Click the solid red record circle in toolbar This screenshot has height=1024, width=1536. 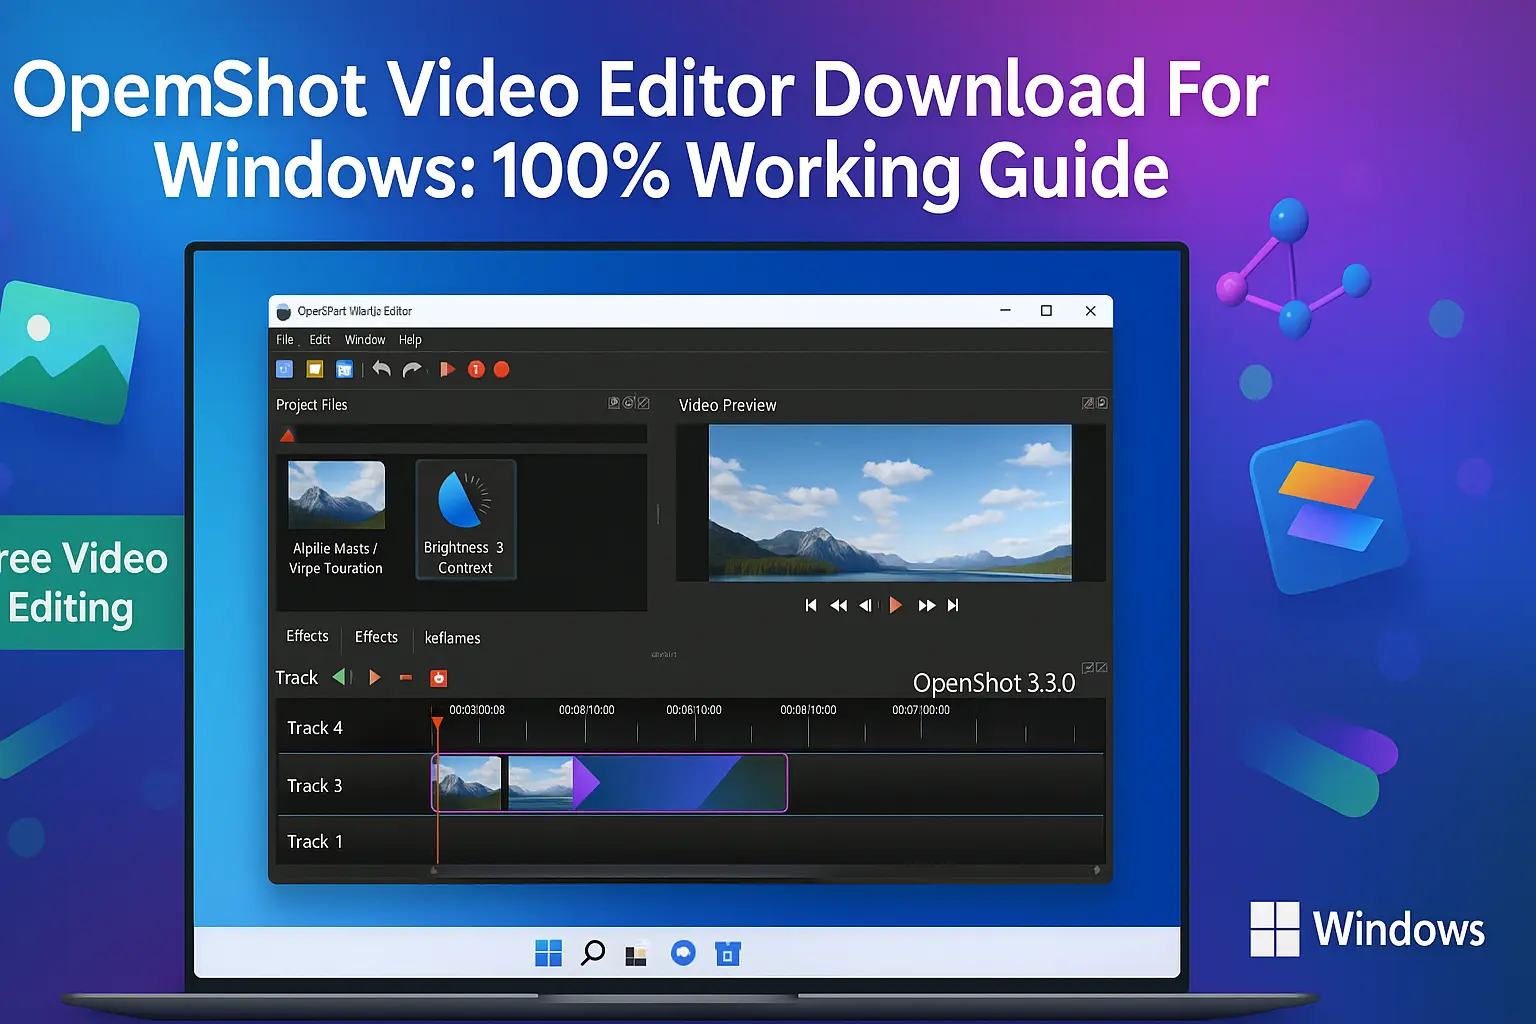tap(502, 370)
